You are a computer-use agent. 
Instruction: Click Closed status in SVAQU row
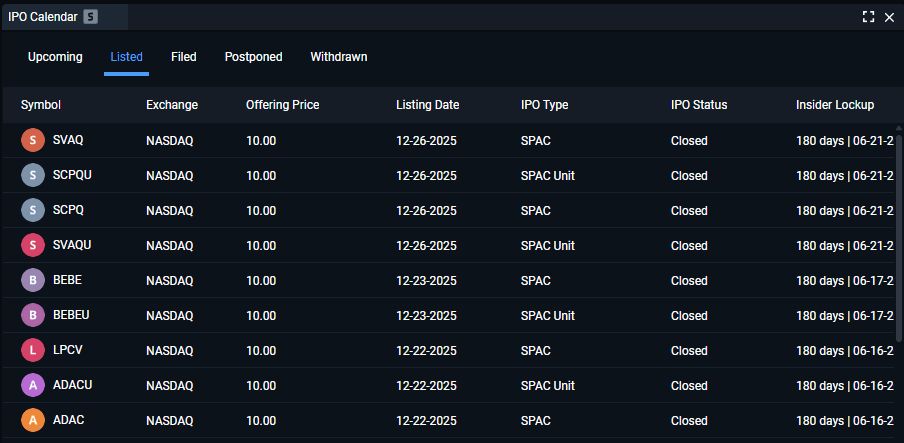click(689, 246)
